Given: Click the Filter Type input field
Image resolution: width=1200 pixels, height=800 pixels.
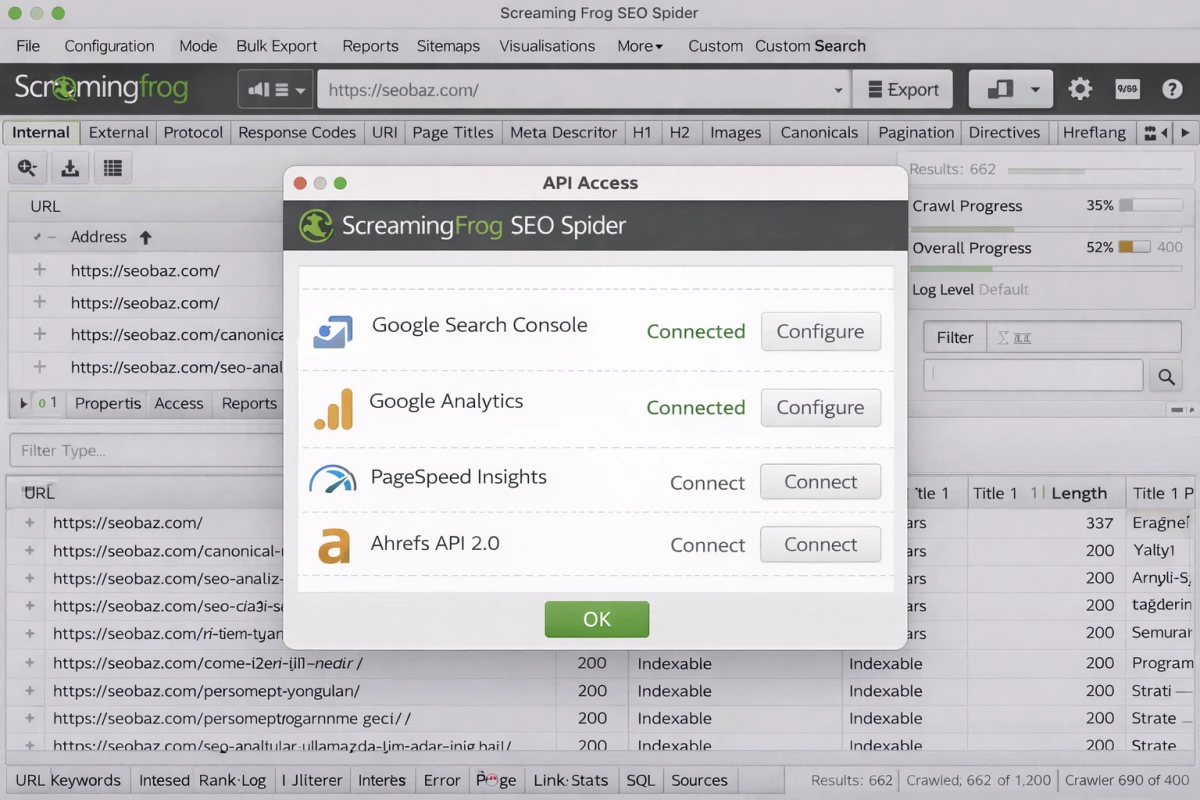Looking at the screenshot, I should [x=146, y=450].
